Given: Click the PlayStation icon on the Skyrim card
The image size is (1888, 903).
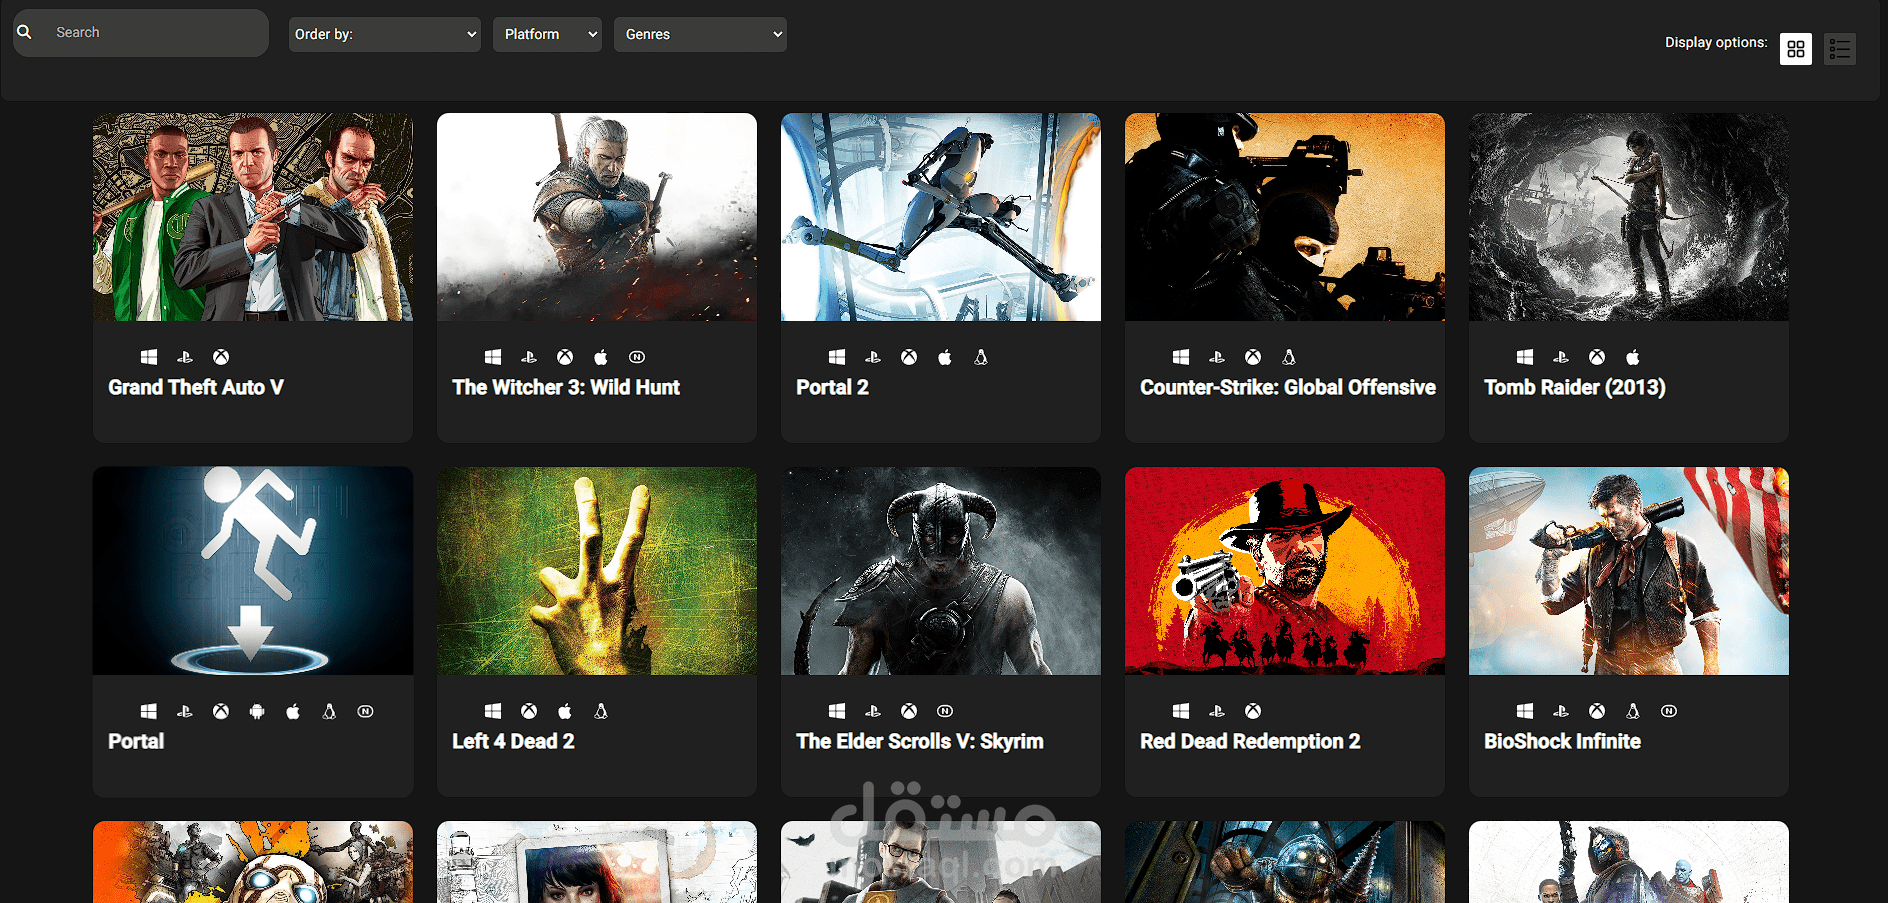Looking at the screenshot, I should [x=873, y=711].
